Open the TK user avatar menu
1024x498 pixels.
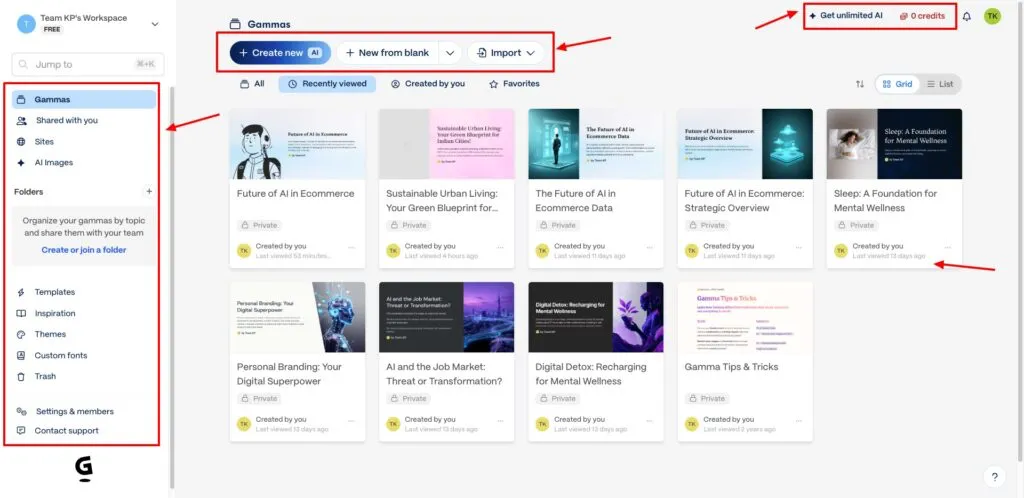point(991,16)
